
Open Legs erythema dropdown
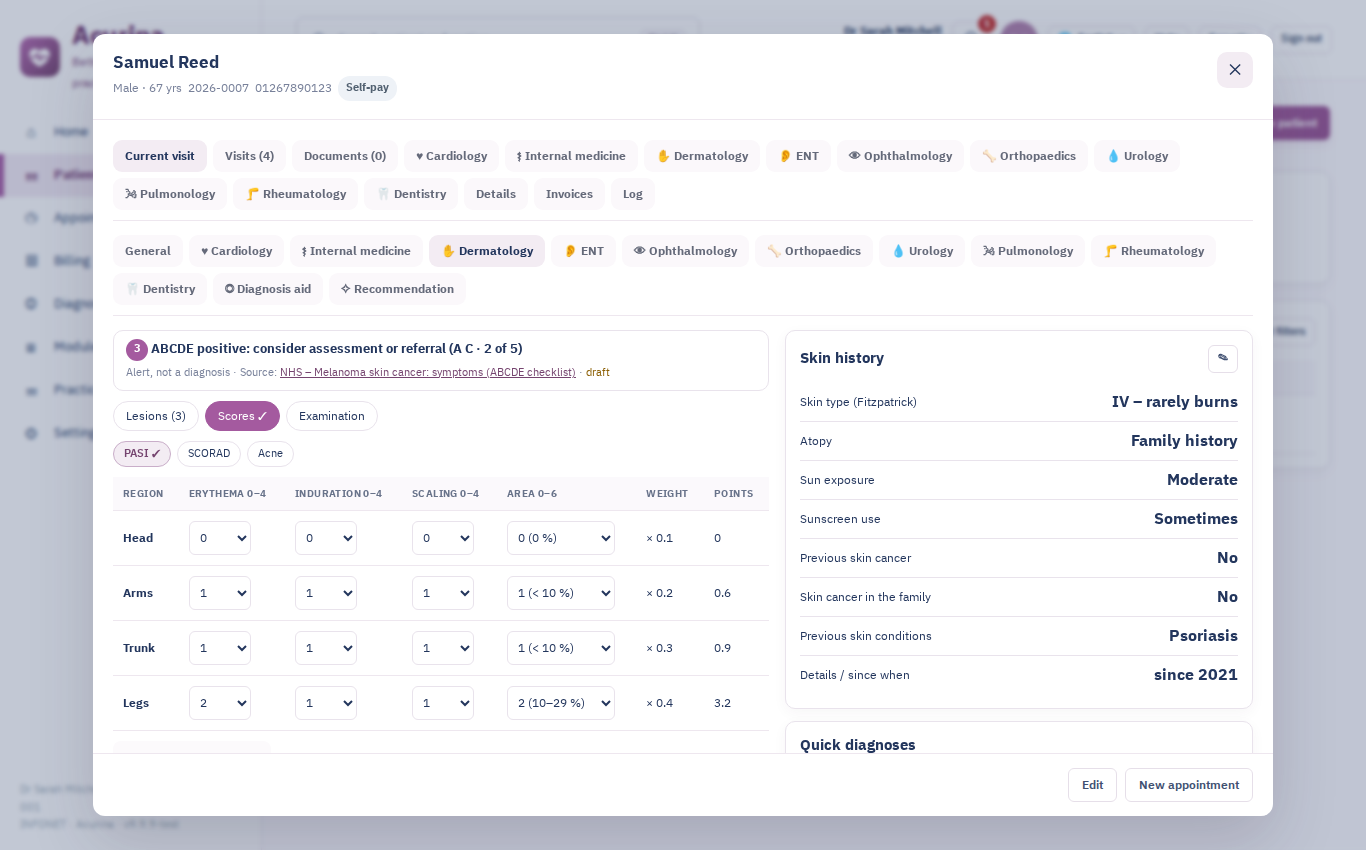(220, 703)
